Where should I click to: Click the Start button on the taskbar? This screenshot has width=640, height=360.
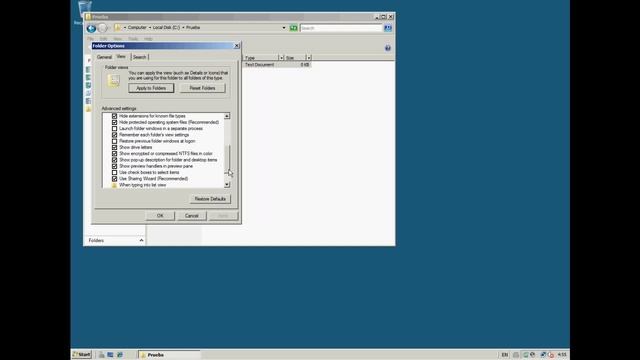click(82, 355)
